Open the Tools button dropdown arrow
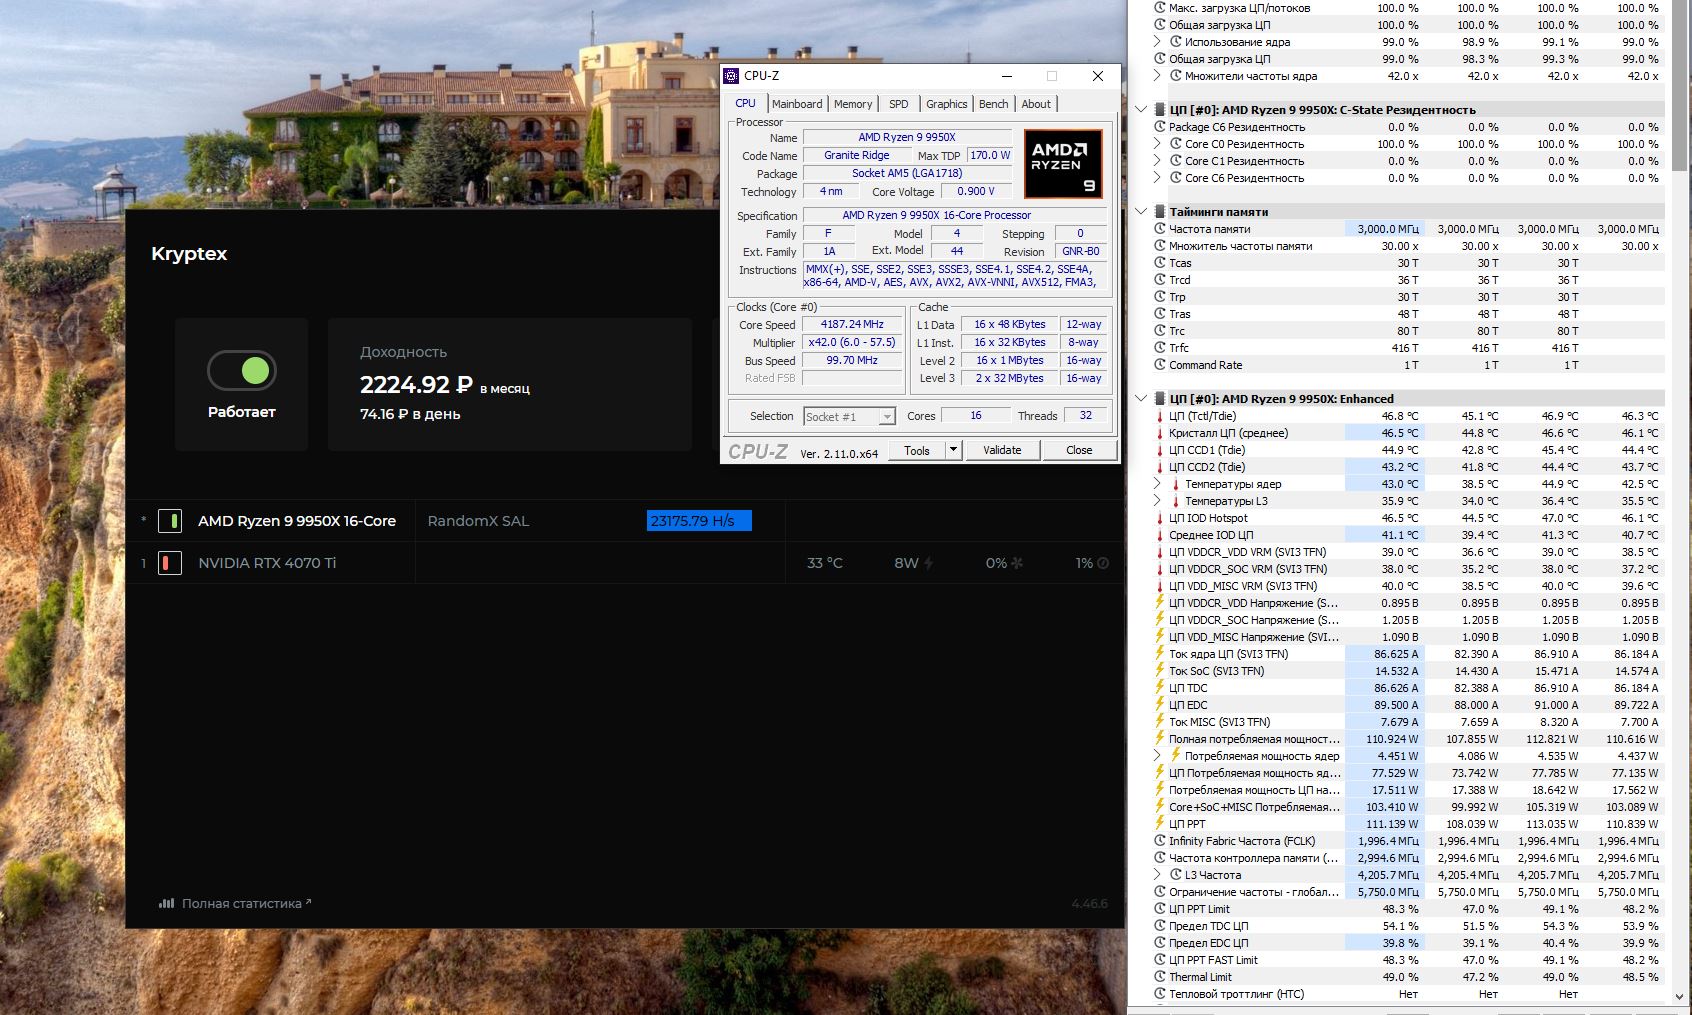Image resolution: width=1692 pixels, height=1015 pixels. [953, 450]
